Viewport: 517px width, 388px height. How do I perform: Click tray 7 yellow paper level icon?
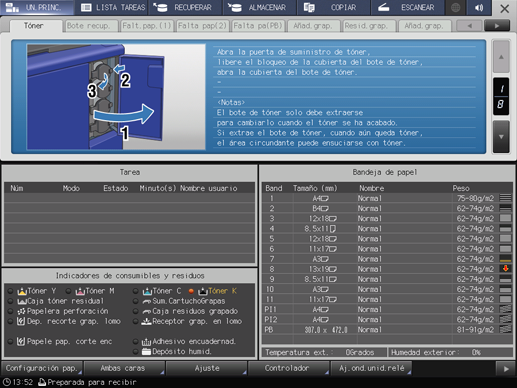click(505, 259)
